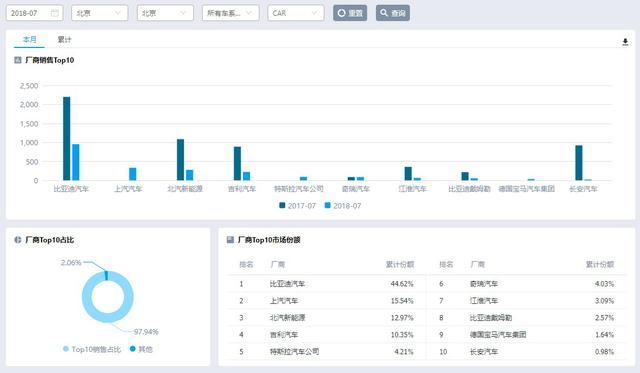Viewport: 640px width, 373px height.
Task: Click the 查询 search button
Action: (x=393, y=13)
